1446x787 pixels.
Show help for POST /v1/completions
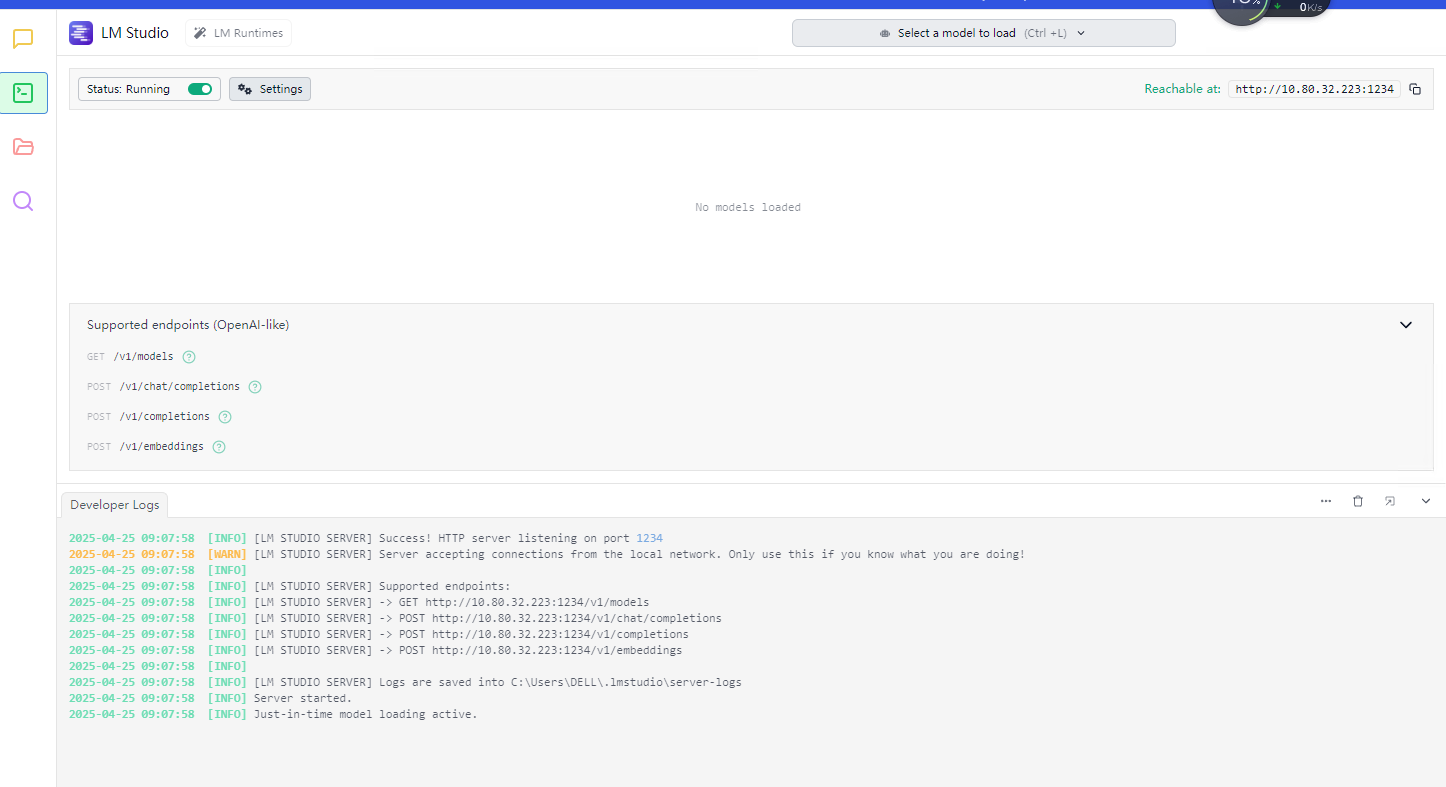coord(225,417)
